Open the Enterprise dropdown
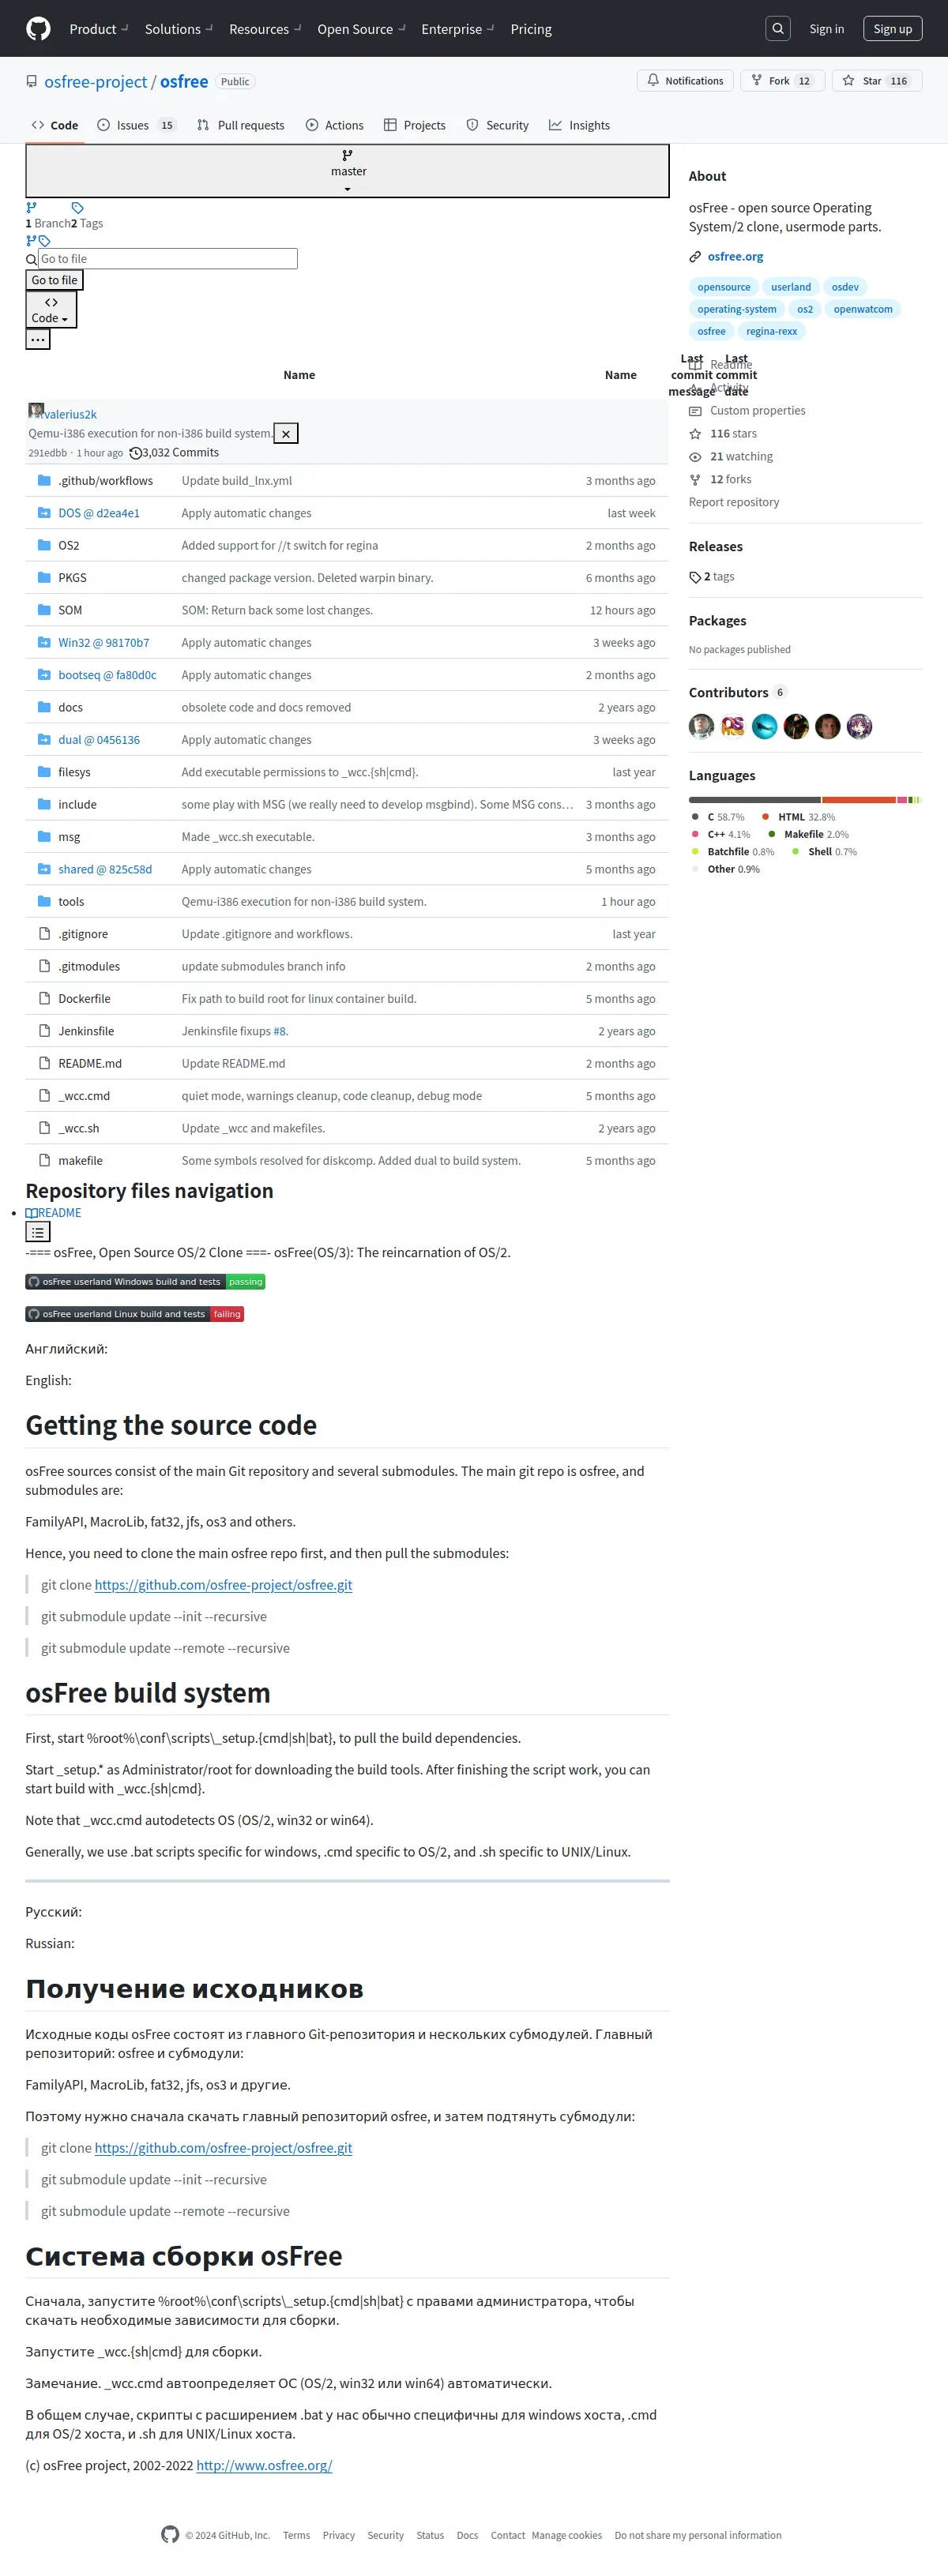This screenshot has height=2576, width=948. click(457, 29)
